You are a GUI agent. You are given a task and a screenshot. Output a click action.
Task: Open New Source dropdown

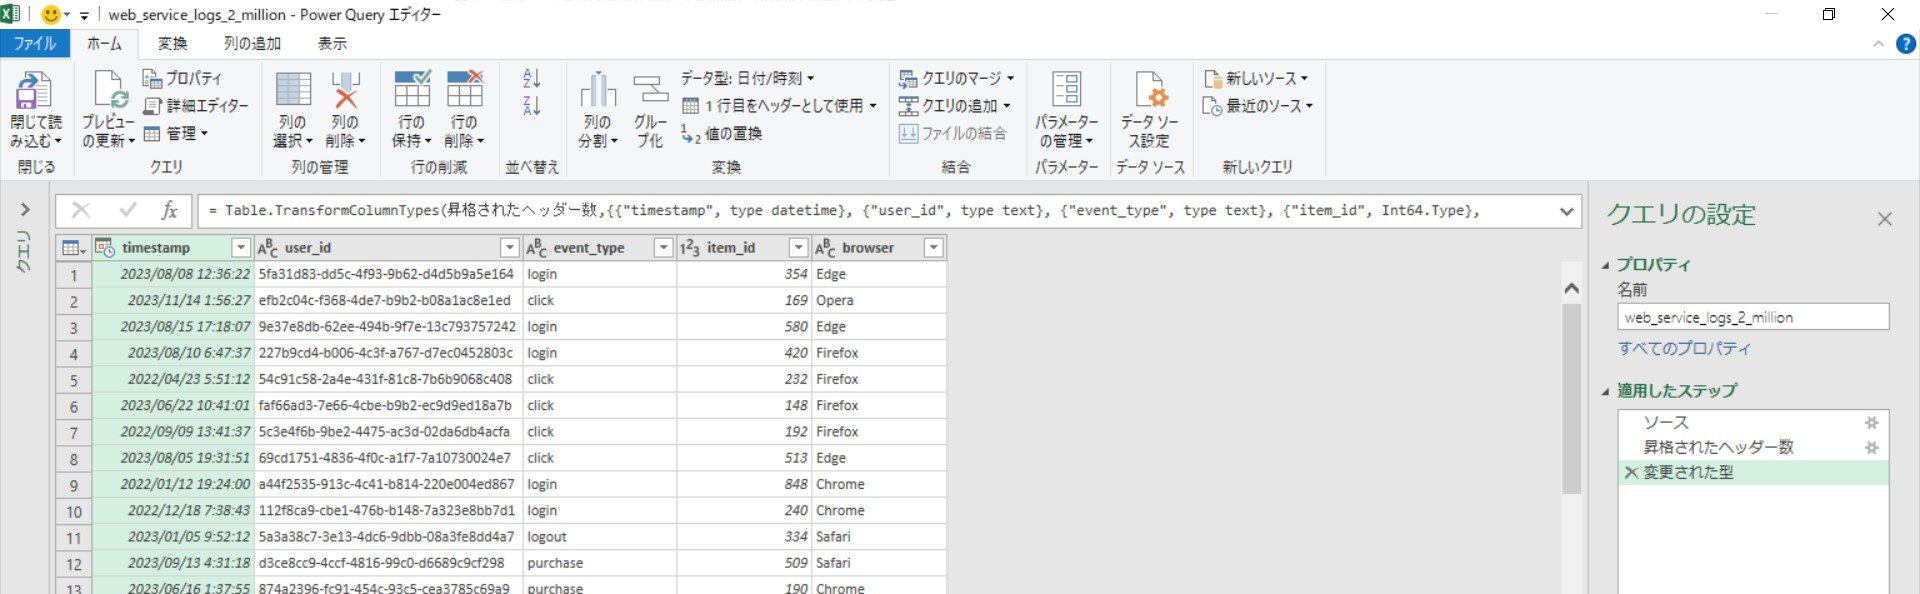(1257, 78)
